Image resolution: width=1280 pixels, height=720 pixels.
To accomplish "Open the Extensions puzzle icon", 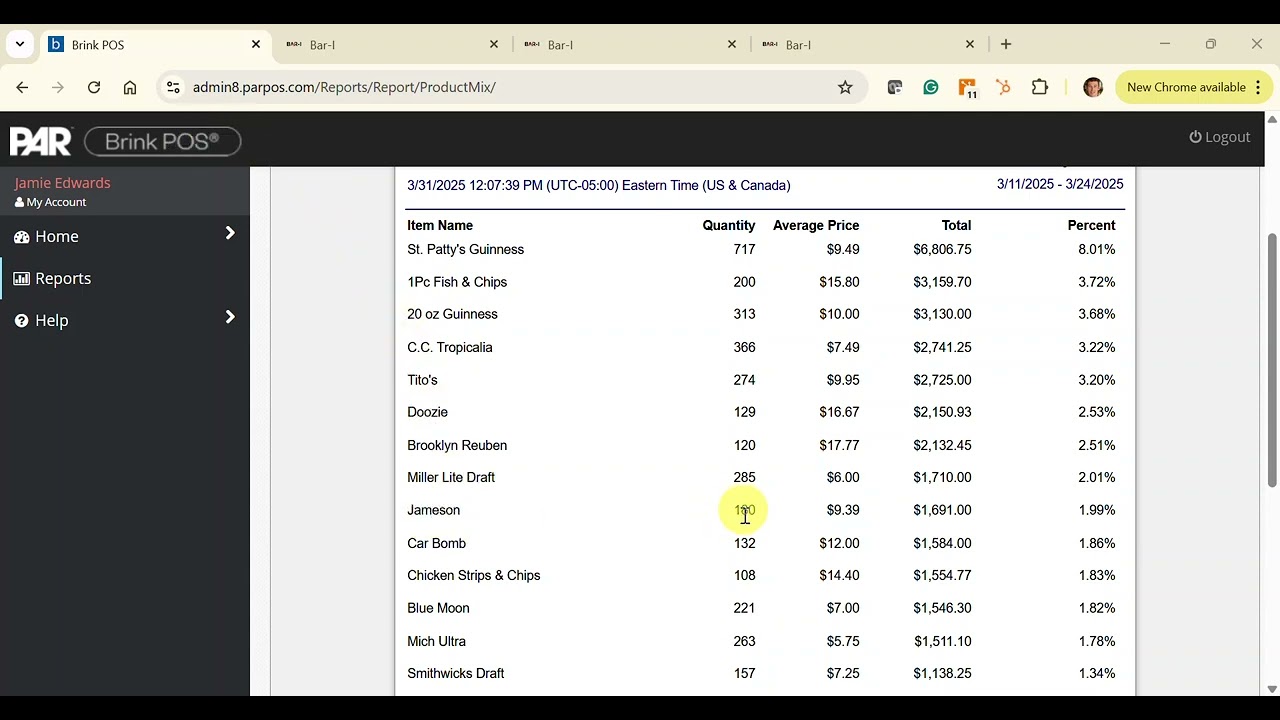I will pyautogui.click(x=1040, y=88).
